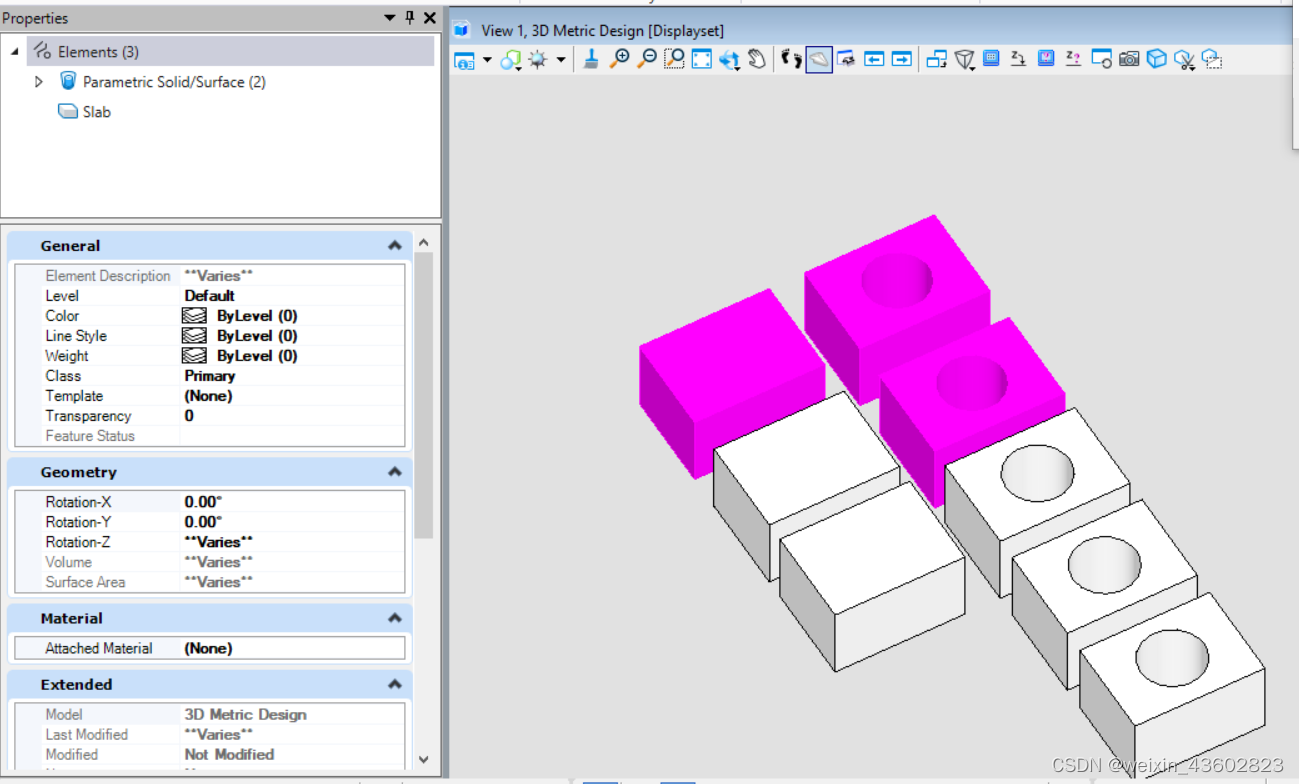Click the Class value Primary
Screen dimensions: 1299x784
210,376
